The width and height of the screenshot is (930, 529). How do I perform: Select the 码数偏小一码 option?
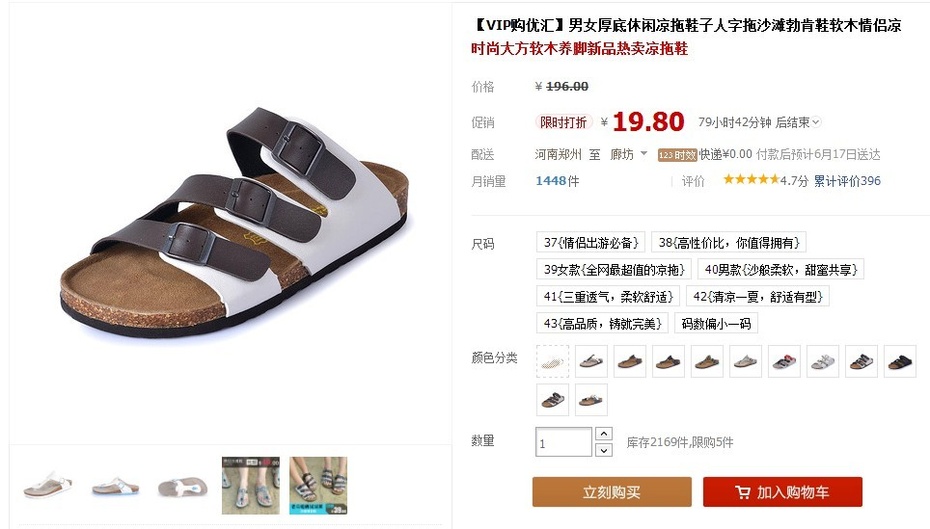(x=716, y=324)
